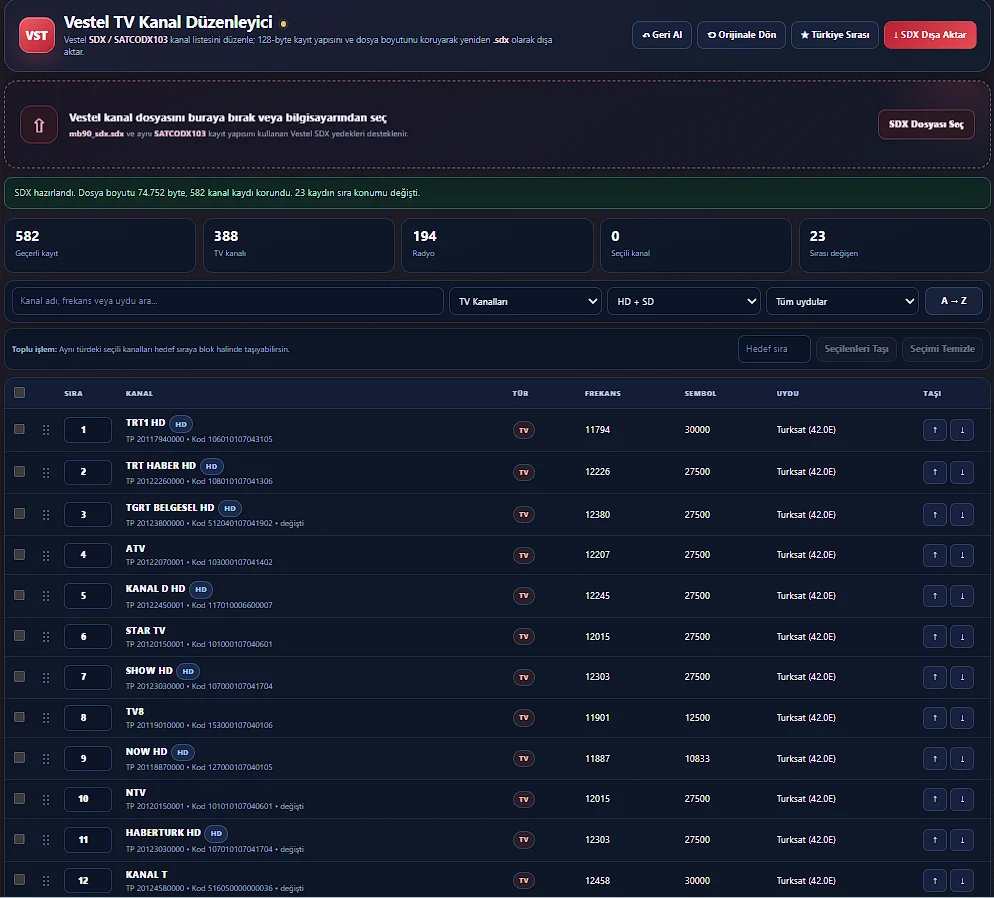Move TRT HABER HD down
Image resolution: width=994 pixels, height=898 pixels.
pyautogui.click(x=962, y=472)
